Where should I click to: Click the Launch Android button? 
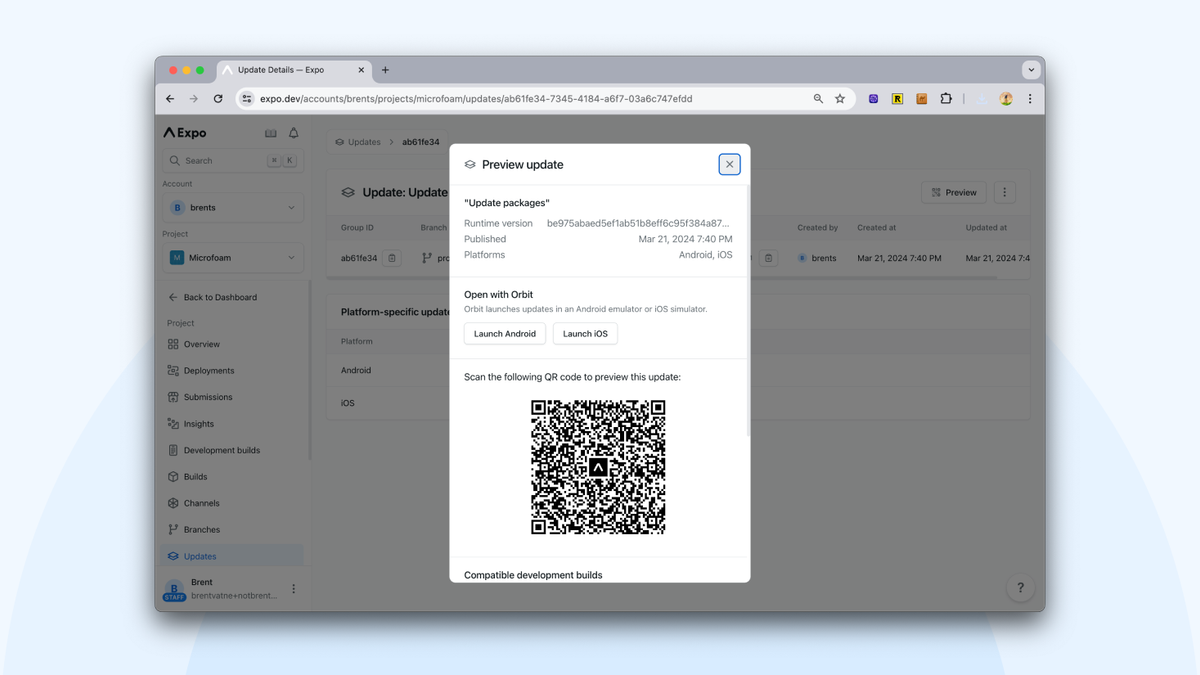pyautogui.click(x=504, y=333)
